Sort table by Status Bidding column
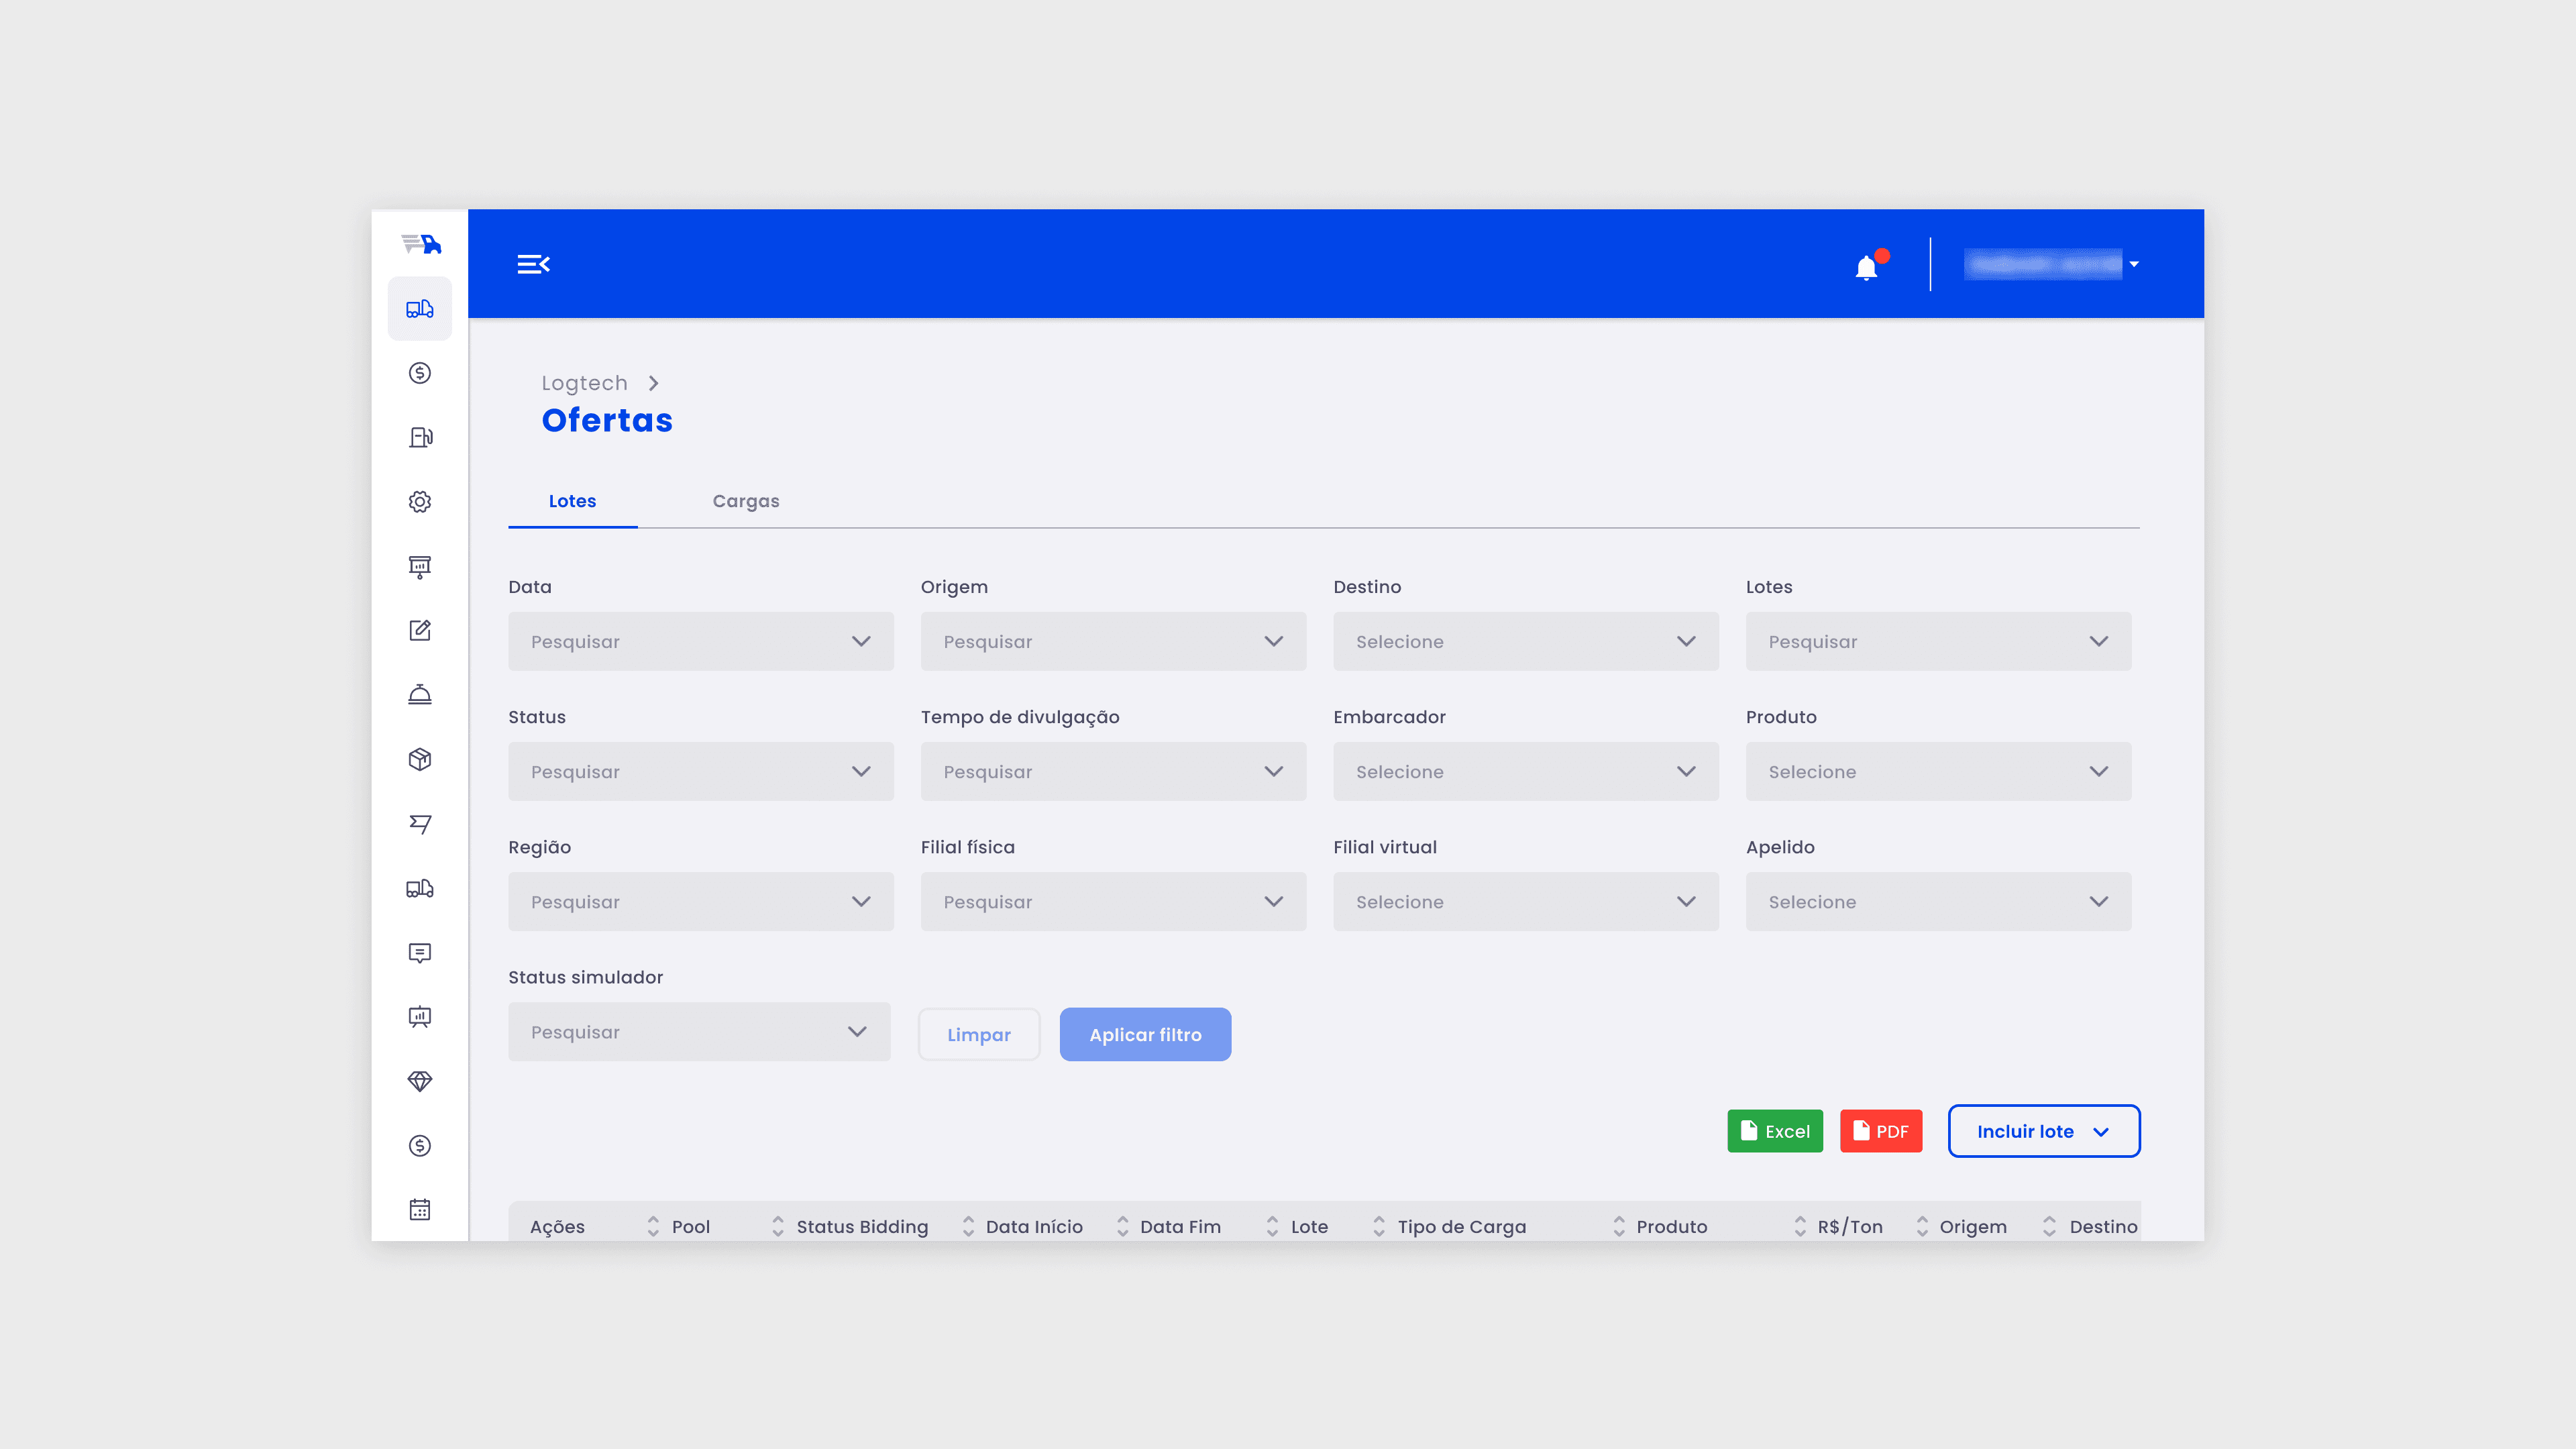Screen dimensions: 2576x1449 [861, 1227]
